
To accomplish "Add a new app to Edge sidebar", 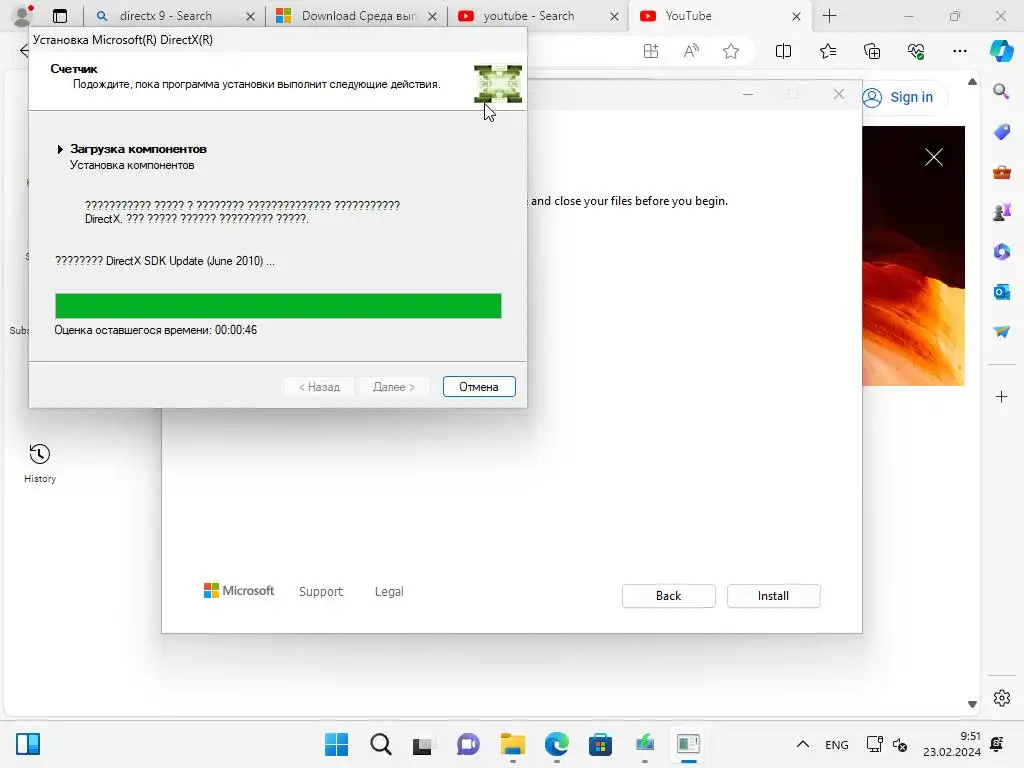I will [x=1001, y=396].
